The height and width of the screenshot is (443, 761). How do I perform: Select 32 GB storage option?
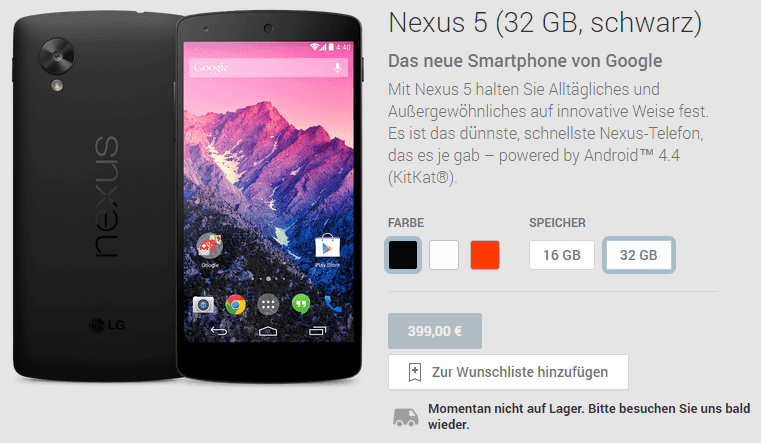click(638, 255)
